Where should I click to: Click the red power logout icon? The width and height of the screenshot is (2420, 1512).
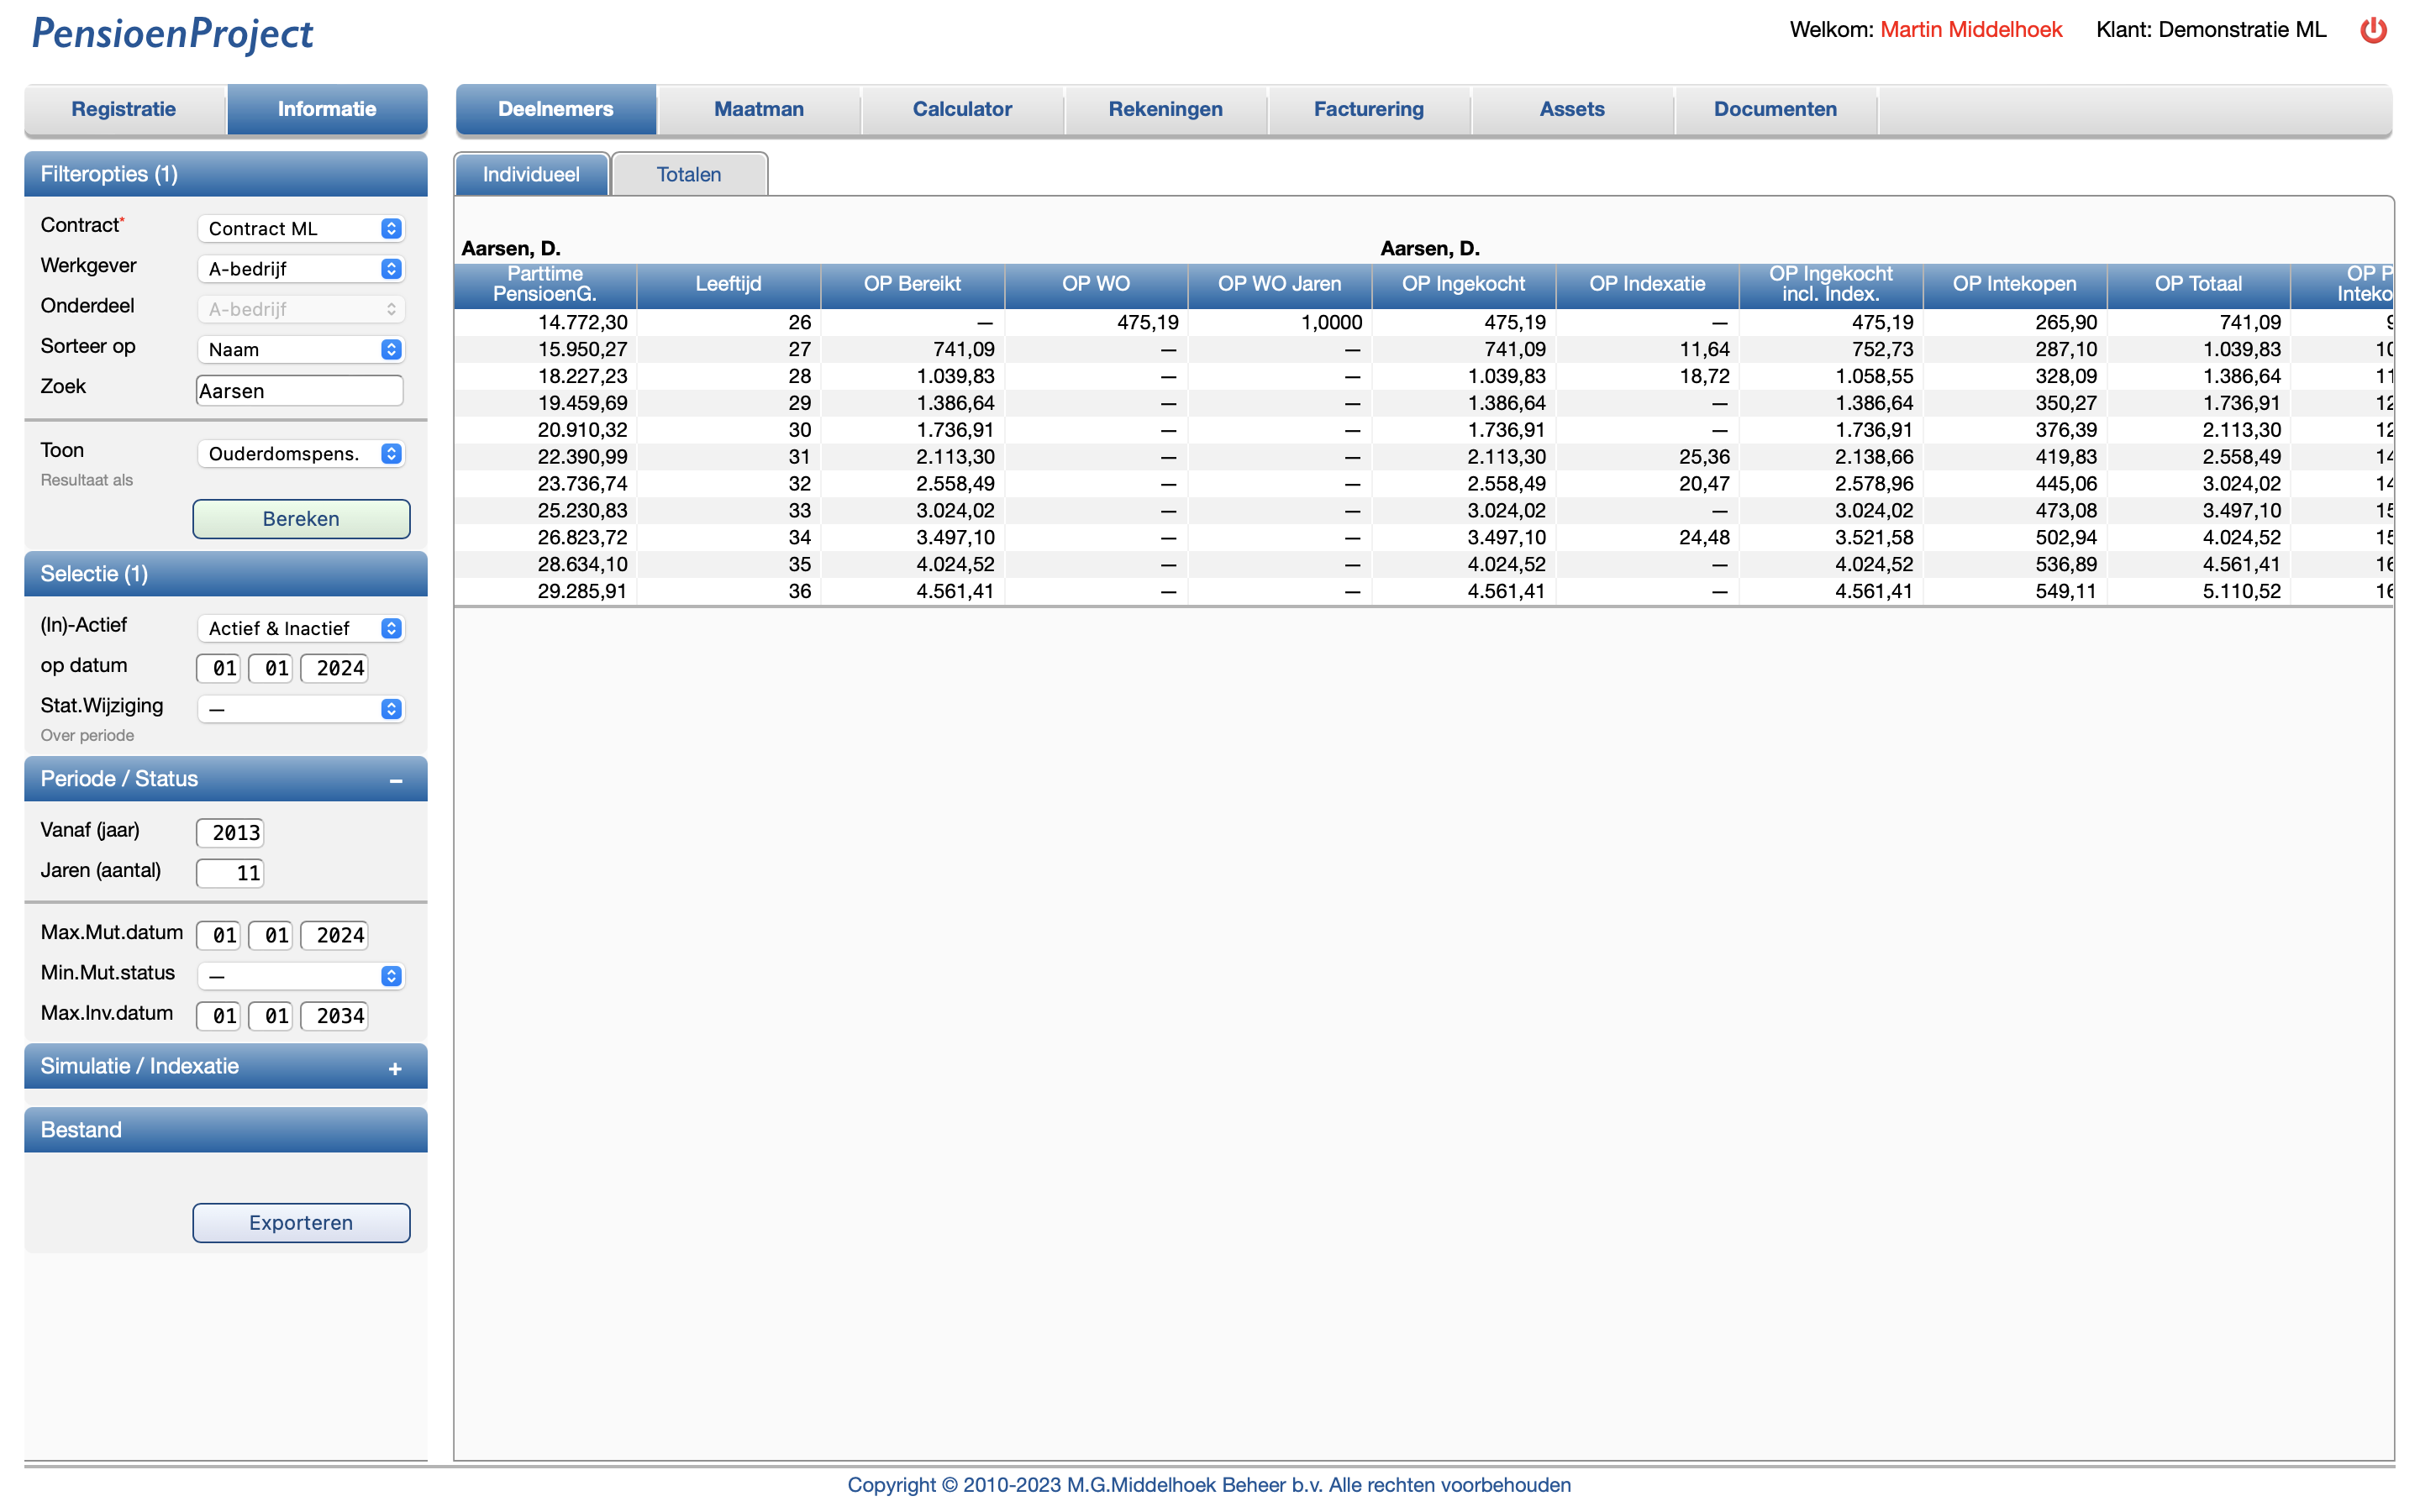coord(2372,30)
